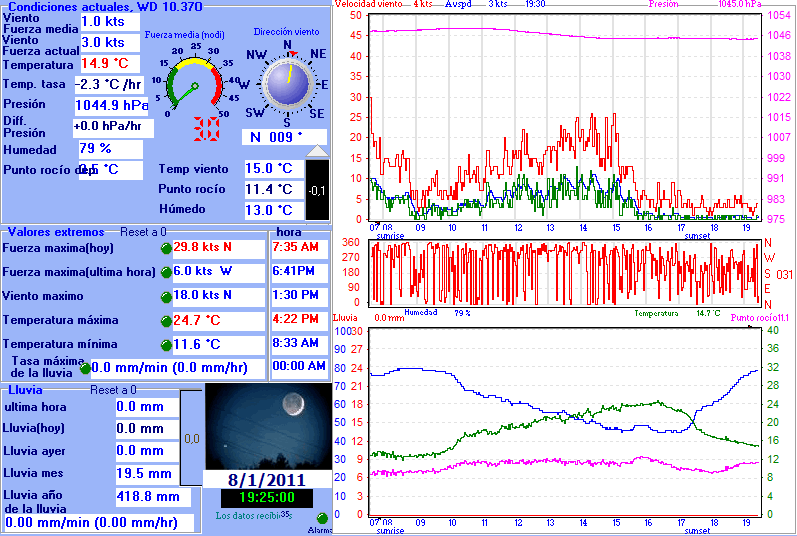Click green LED beside Fuerza maxima(ultima hora)
Viewport: 797px width, 536px height.
click(x=166, y=273)
